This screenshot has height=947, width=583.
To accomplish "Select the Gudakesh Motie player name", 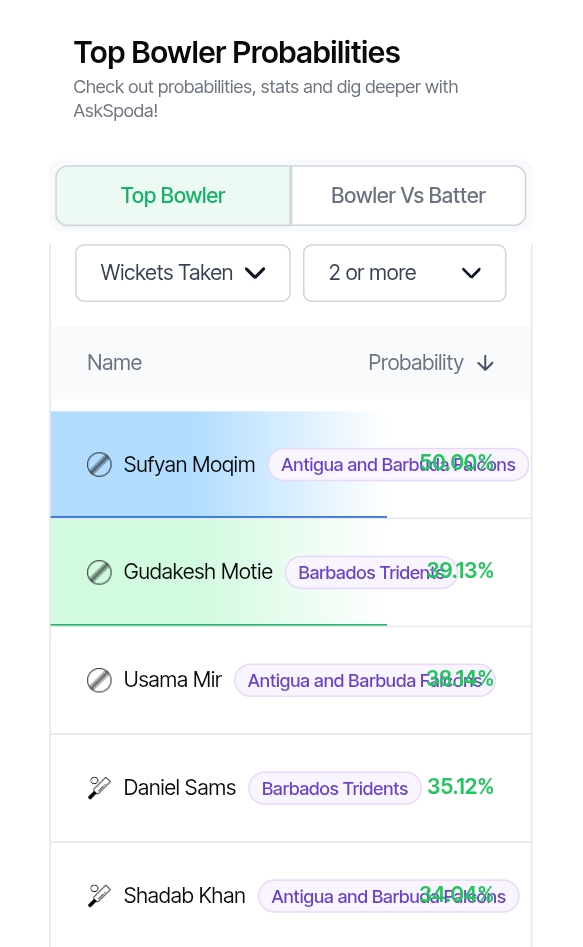I will click(x=198, y=571).
